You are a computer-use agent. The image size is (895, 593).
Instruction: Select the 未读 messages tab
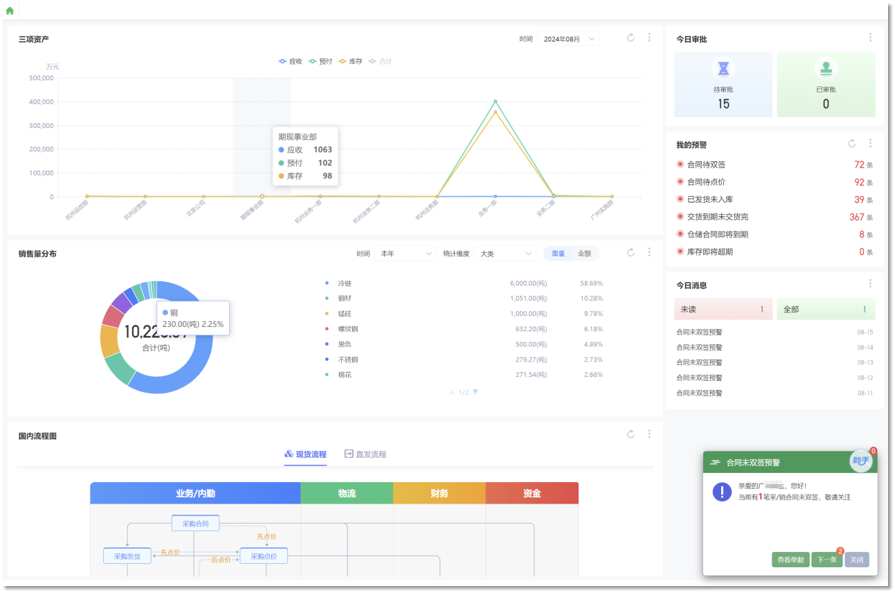(722, 309)
